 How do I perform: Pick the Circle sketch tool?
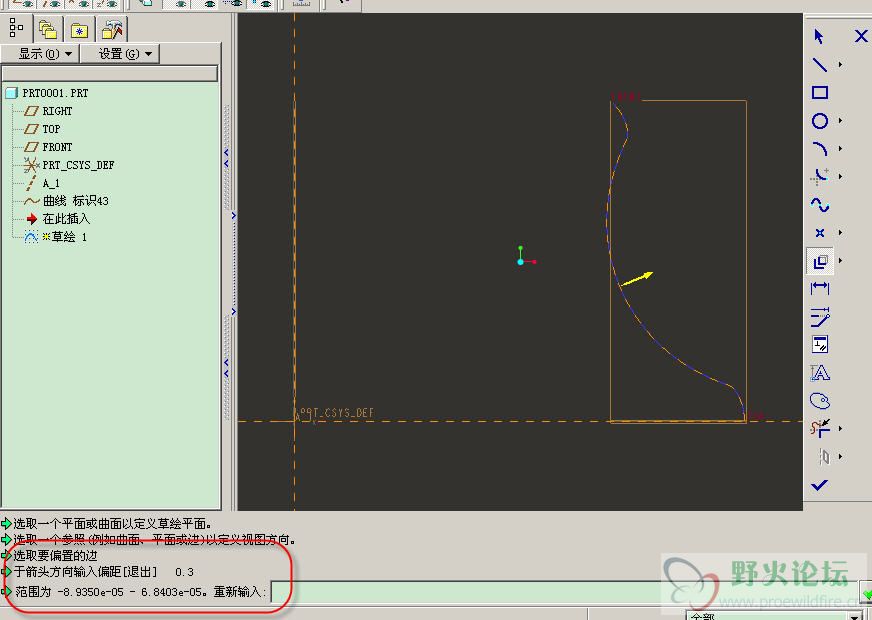click(x=820, y=121)
